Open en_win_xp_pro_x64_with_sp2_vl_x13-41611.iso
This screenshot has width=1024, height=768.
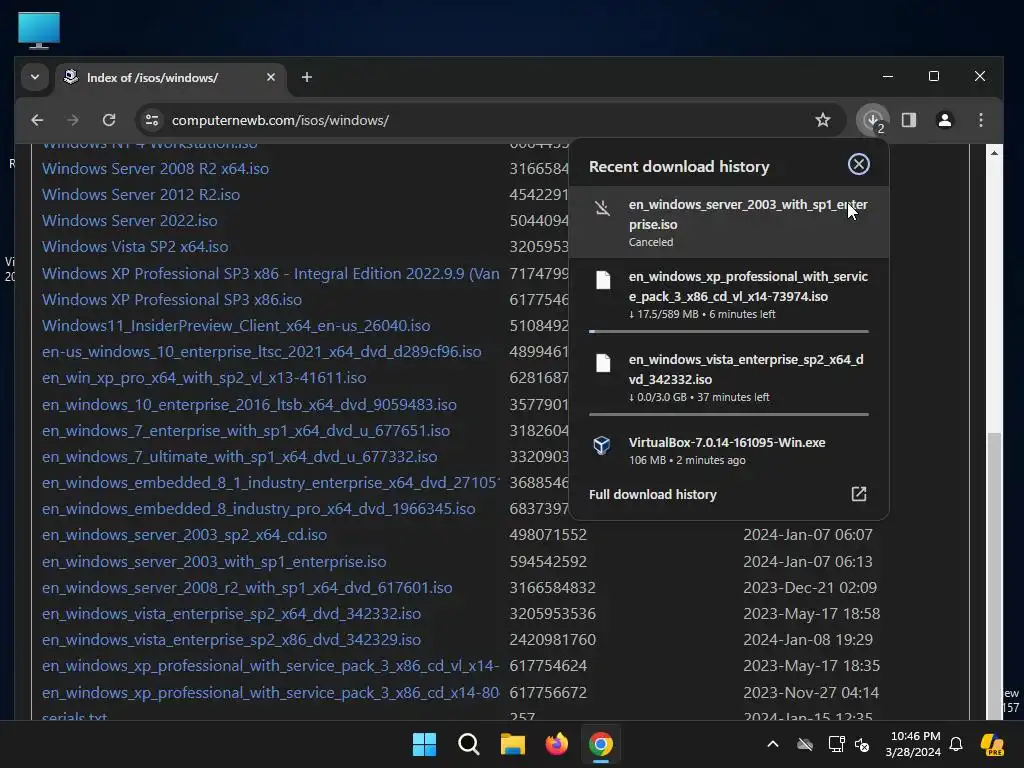204,378
